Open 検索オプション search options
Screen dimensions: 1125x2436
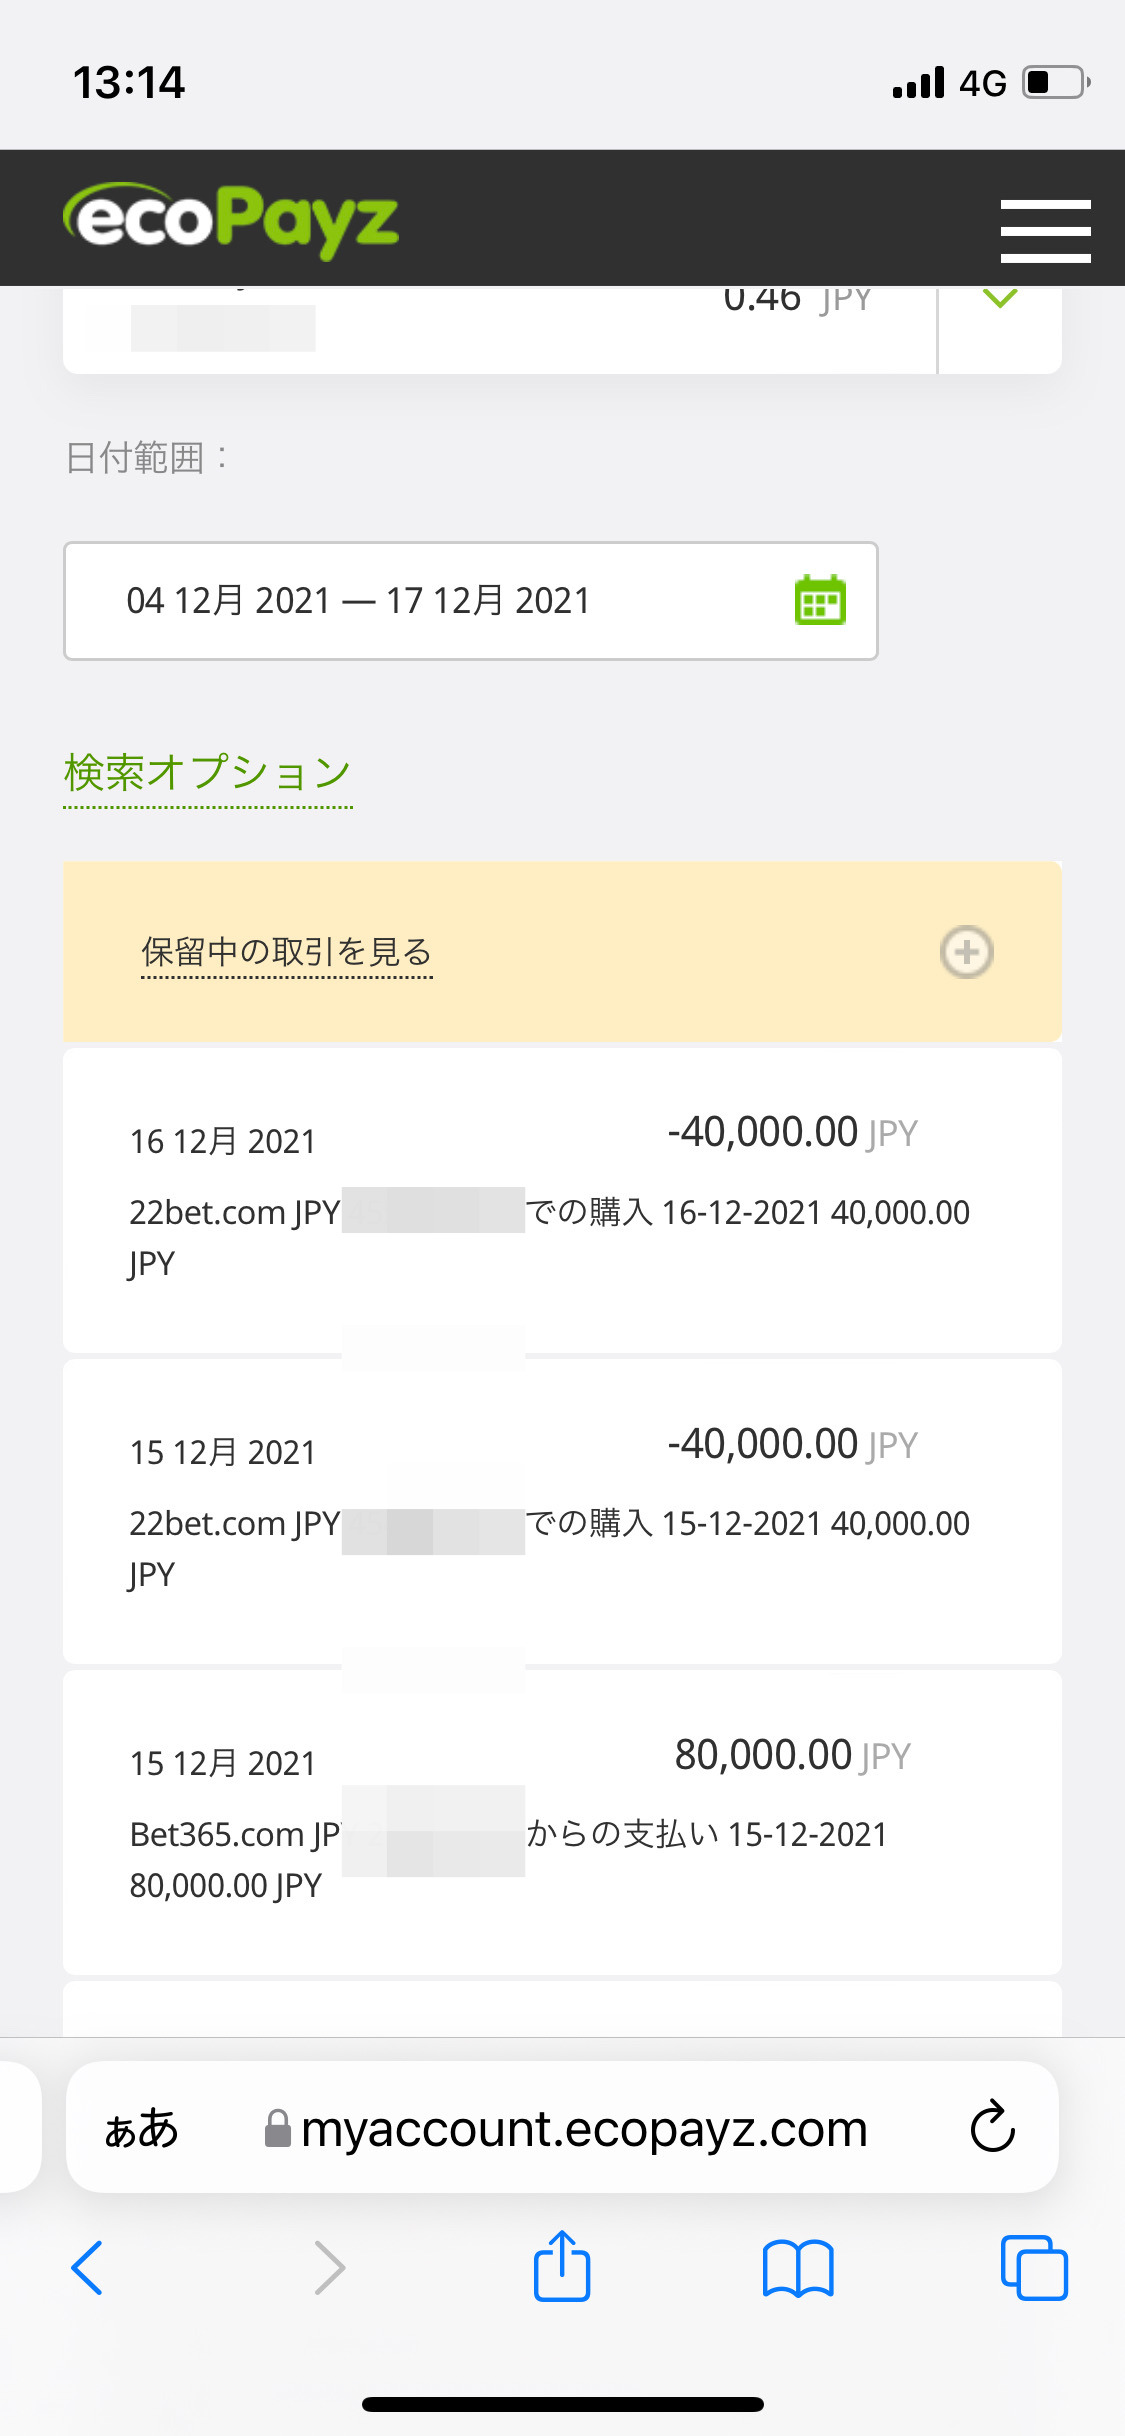pyautogui.click(x=208, y=774)
